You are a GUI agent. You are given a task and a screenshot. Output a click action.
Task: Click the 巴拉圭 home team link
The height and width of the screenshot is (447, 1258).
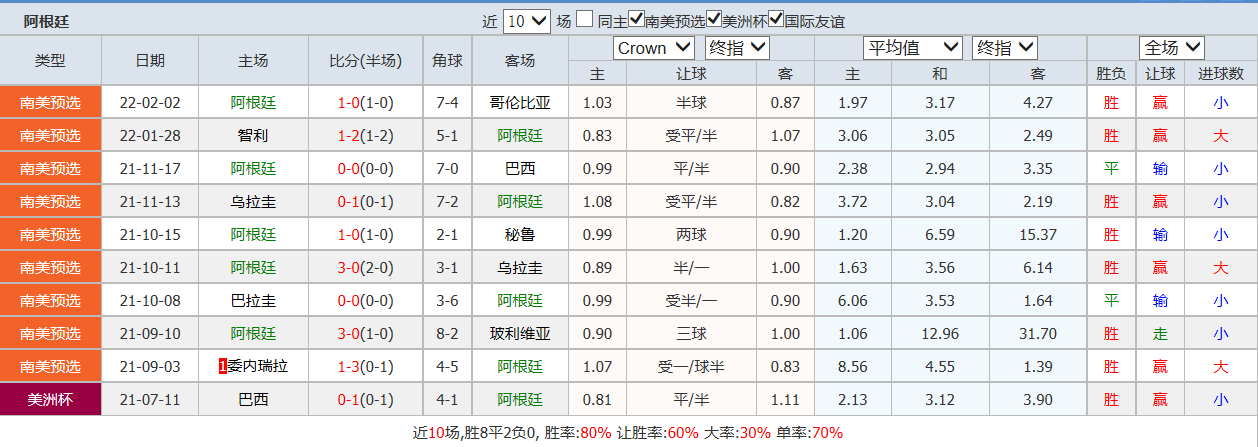(253, 300)
